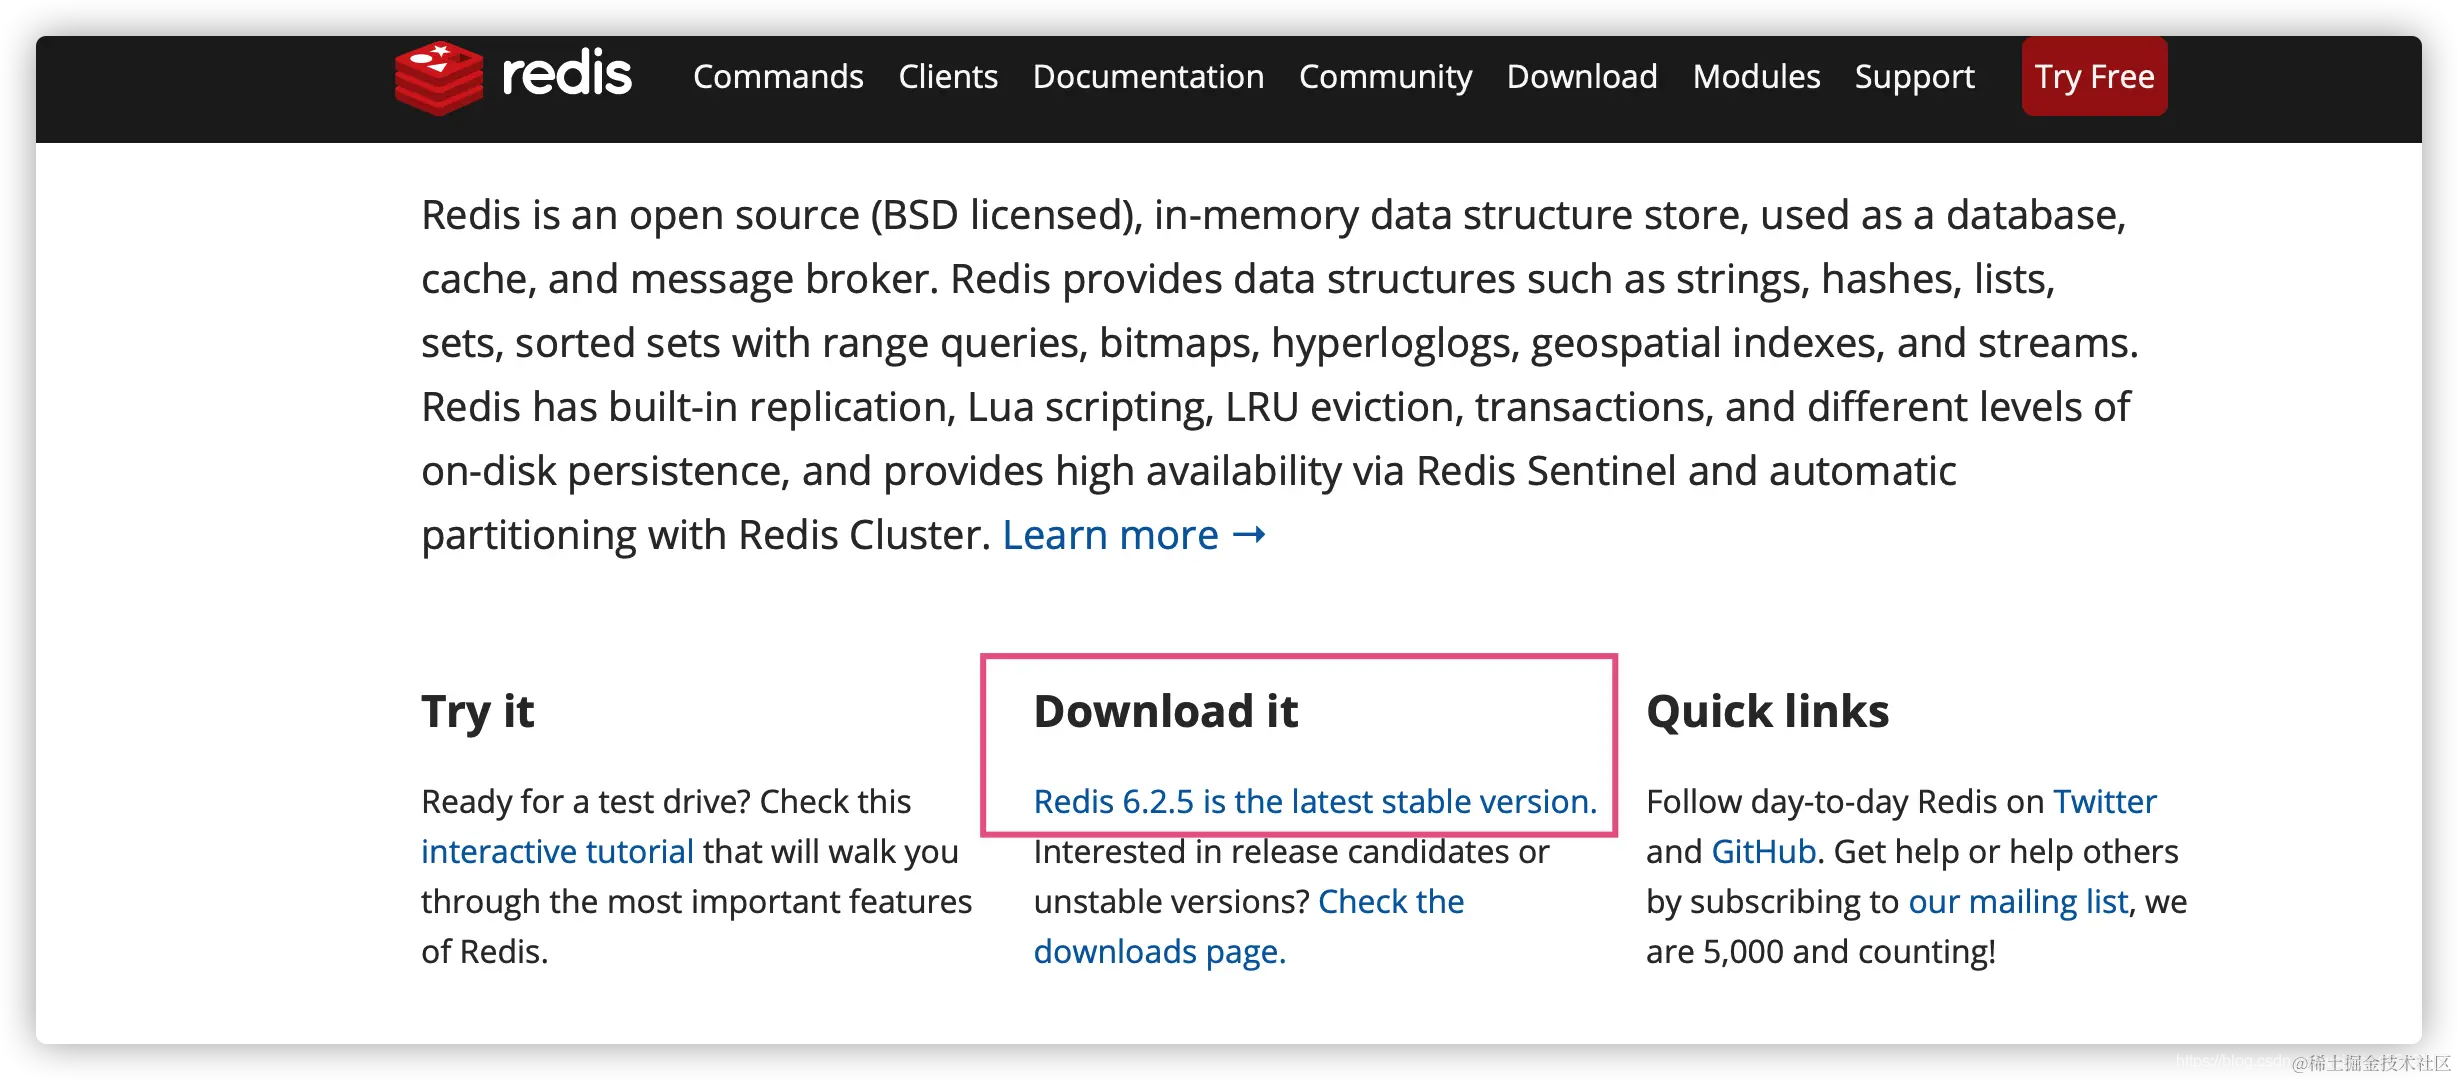The image size is (2458, 1080).
Task: Click the white 'redis' wordmark text
Action: coord(566,75)
